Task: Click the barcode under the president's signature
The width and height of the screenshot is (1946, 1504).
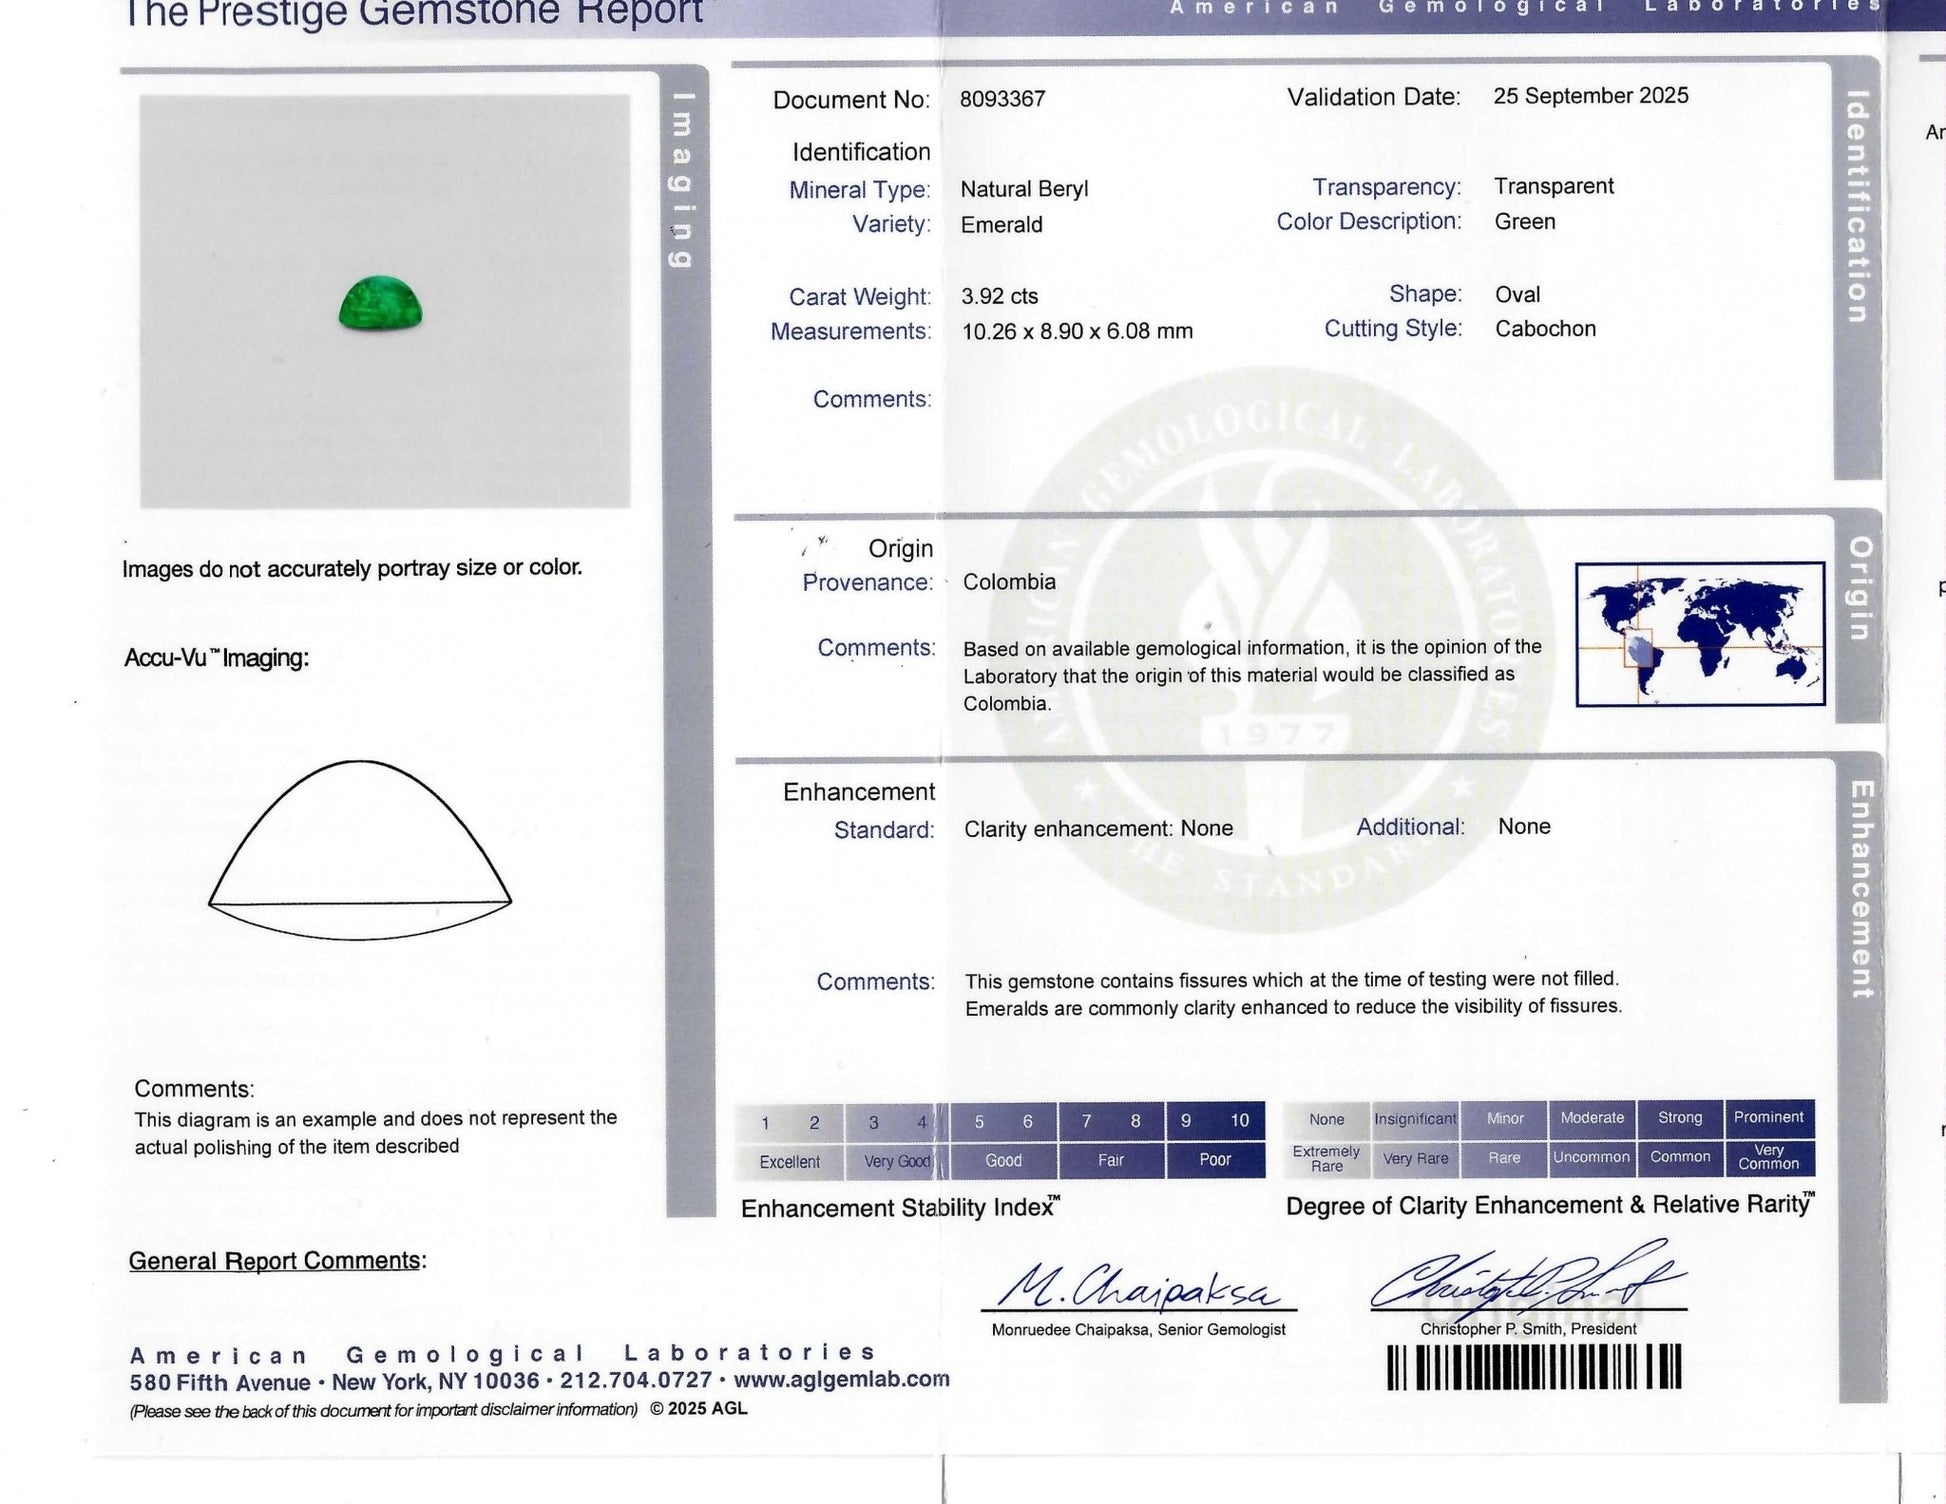Action: tap(1534, 1367)
